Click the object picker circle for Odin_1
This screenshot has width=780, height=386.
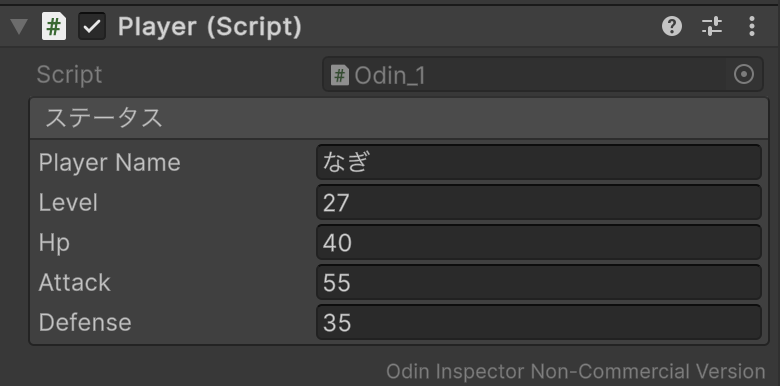click(x=744, y=75)
